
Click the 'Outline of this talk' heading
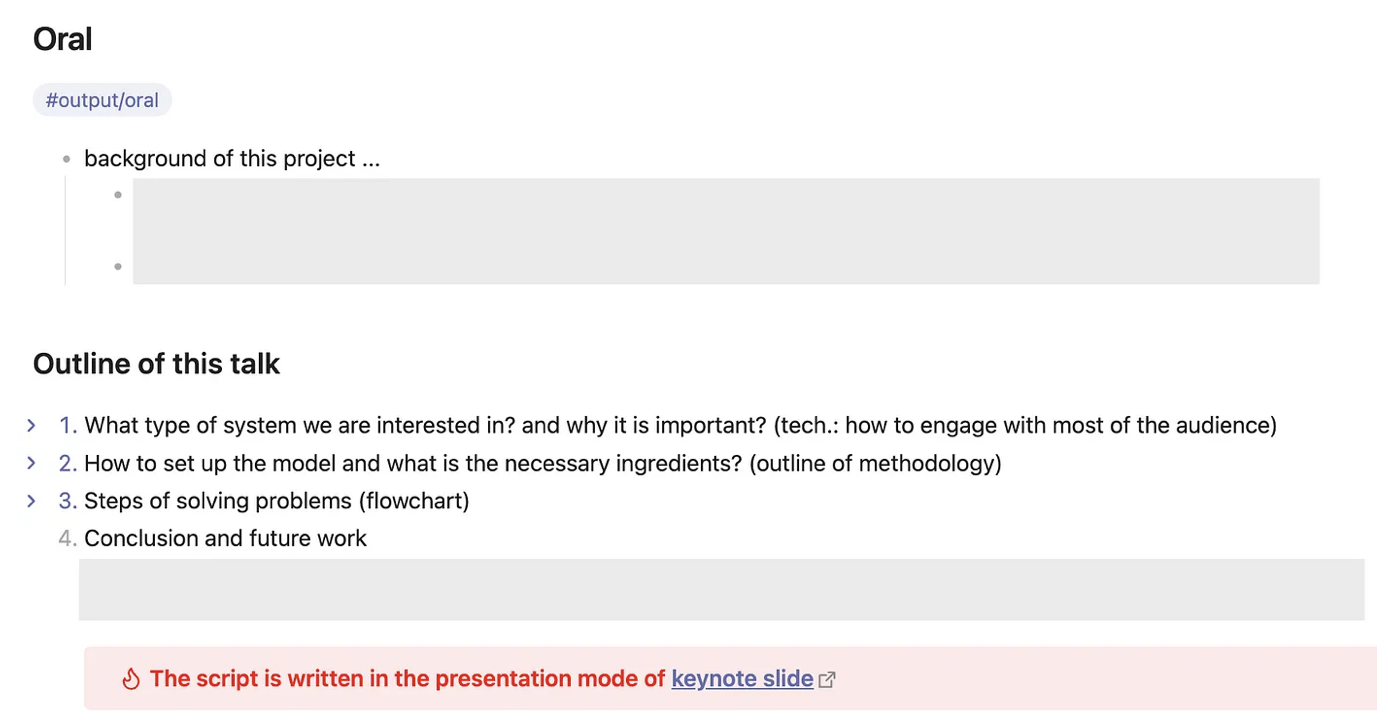[156, 363]
